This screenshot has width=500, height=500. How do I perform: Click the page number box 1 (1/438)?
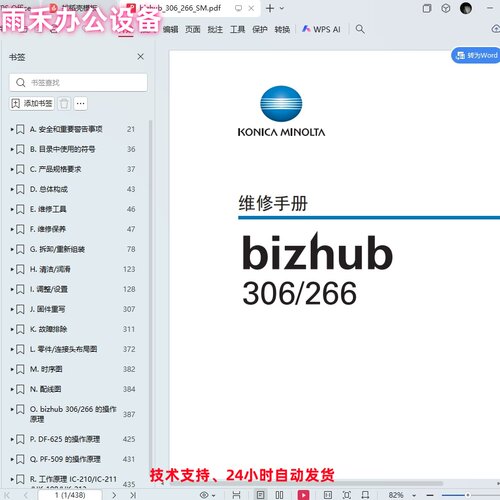70,495
